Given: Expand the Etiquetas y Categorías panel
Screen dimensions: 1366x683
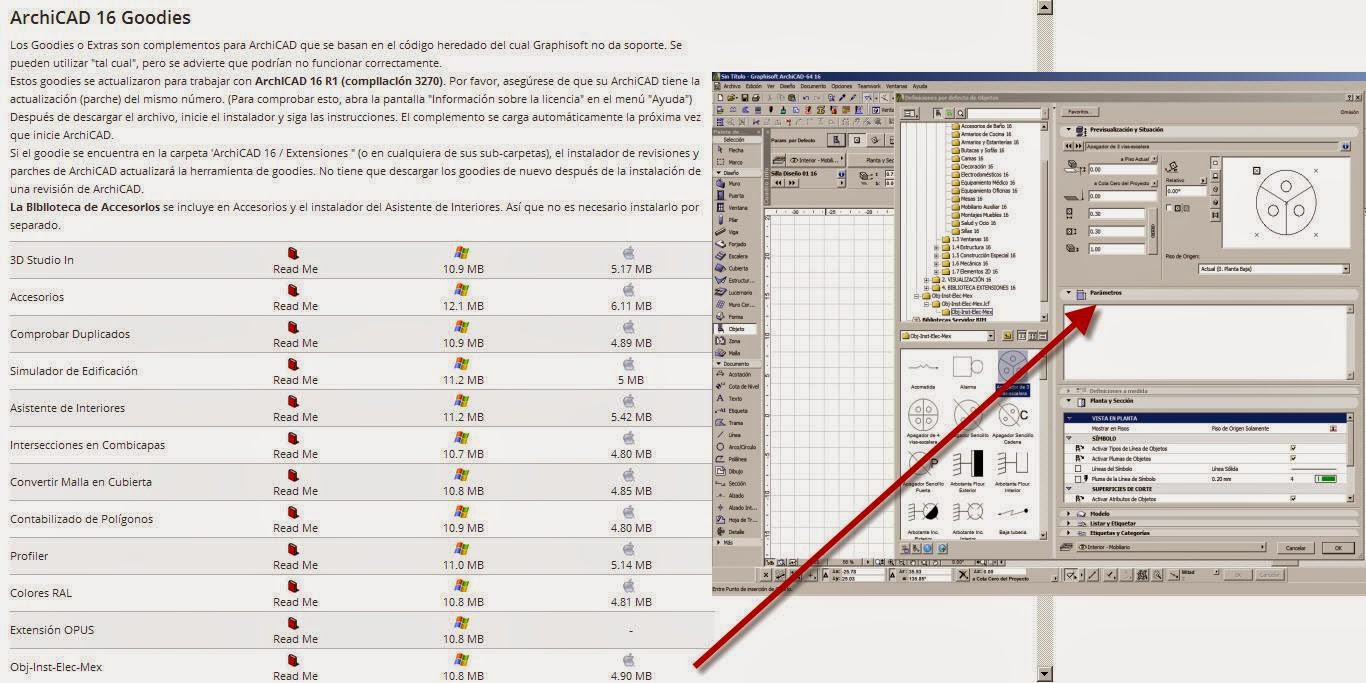Looking at the screenshot, I should 1068,533.
